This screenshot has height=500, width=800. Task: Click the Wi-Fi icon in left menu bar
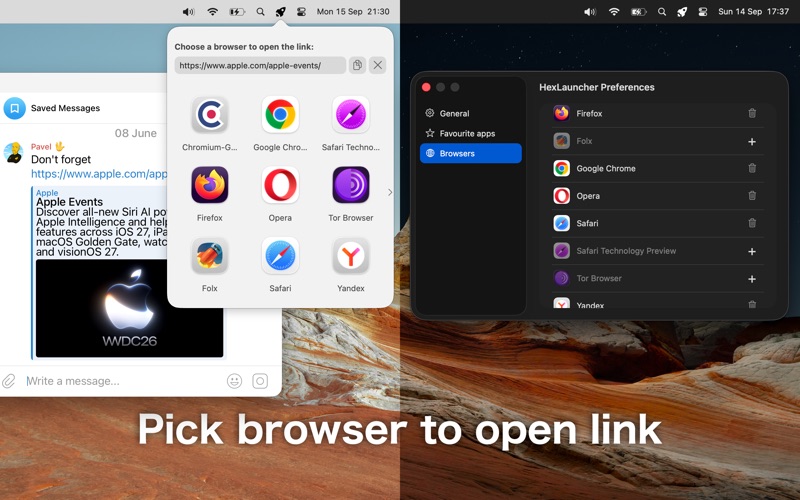point(213,11)
